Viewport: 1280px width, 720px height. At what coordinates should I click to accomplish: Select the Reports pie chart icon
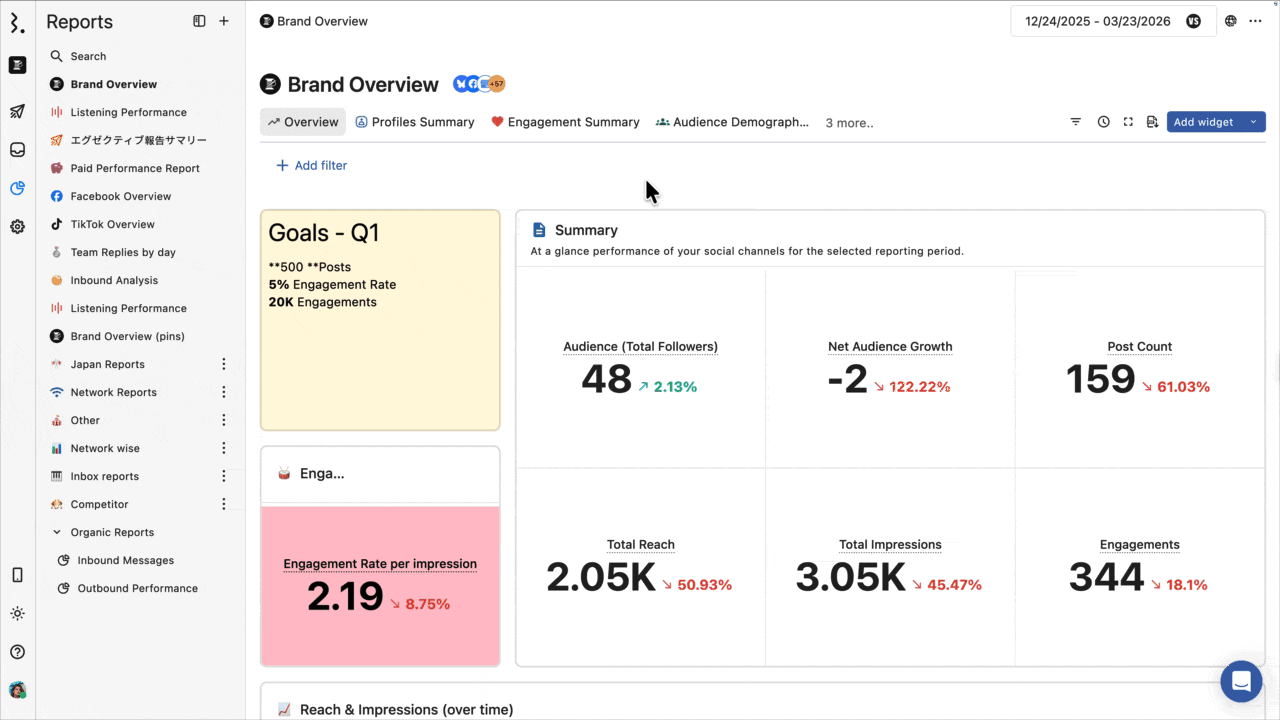click(x=16, y=188)
